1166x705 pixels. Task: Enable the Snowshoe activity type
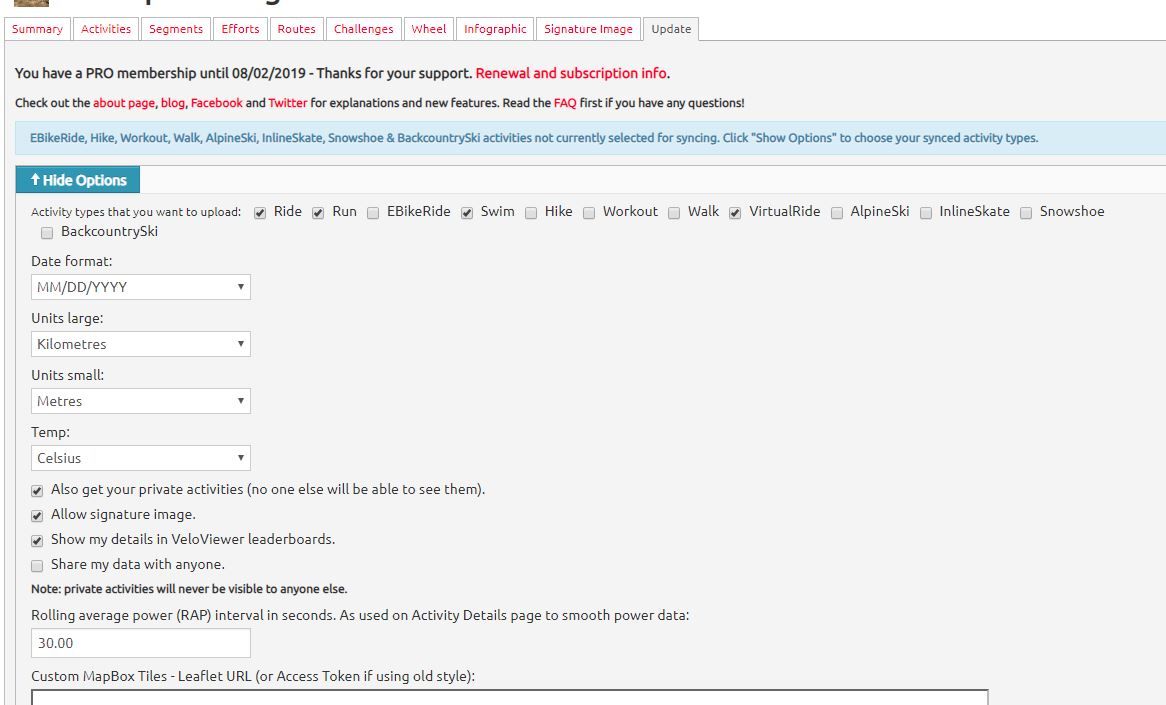point(1025,213)
